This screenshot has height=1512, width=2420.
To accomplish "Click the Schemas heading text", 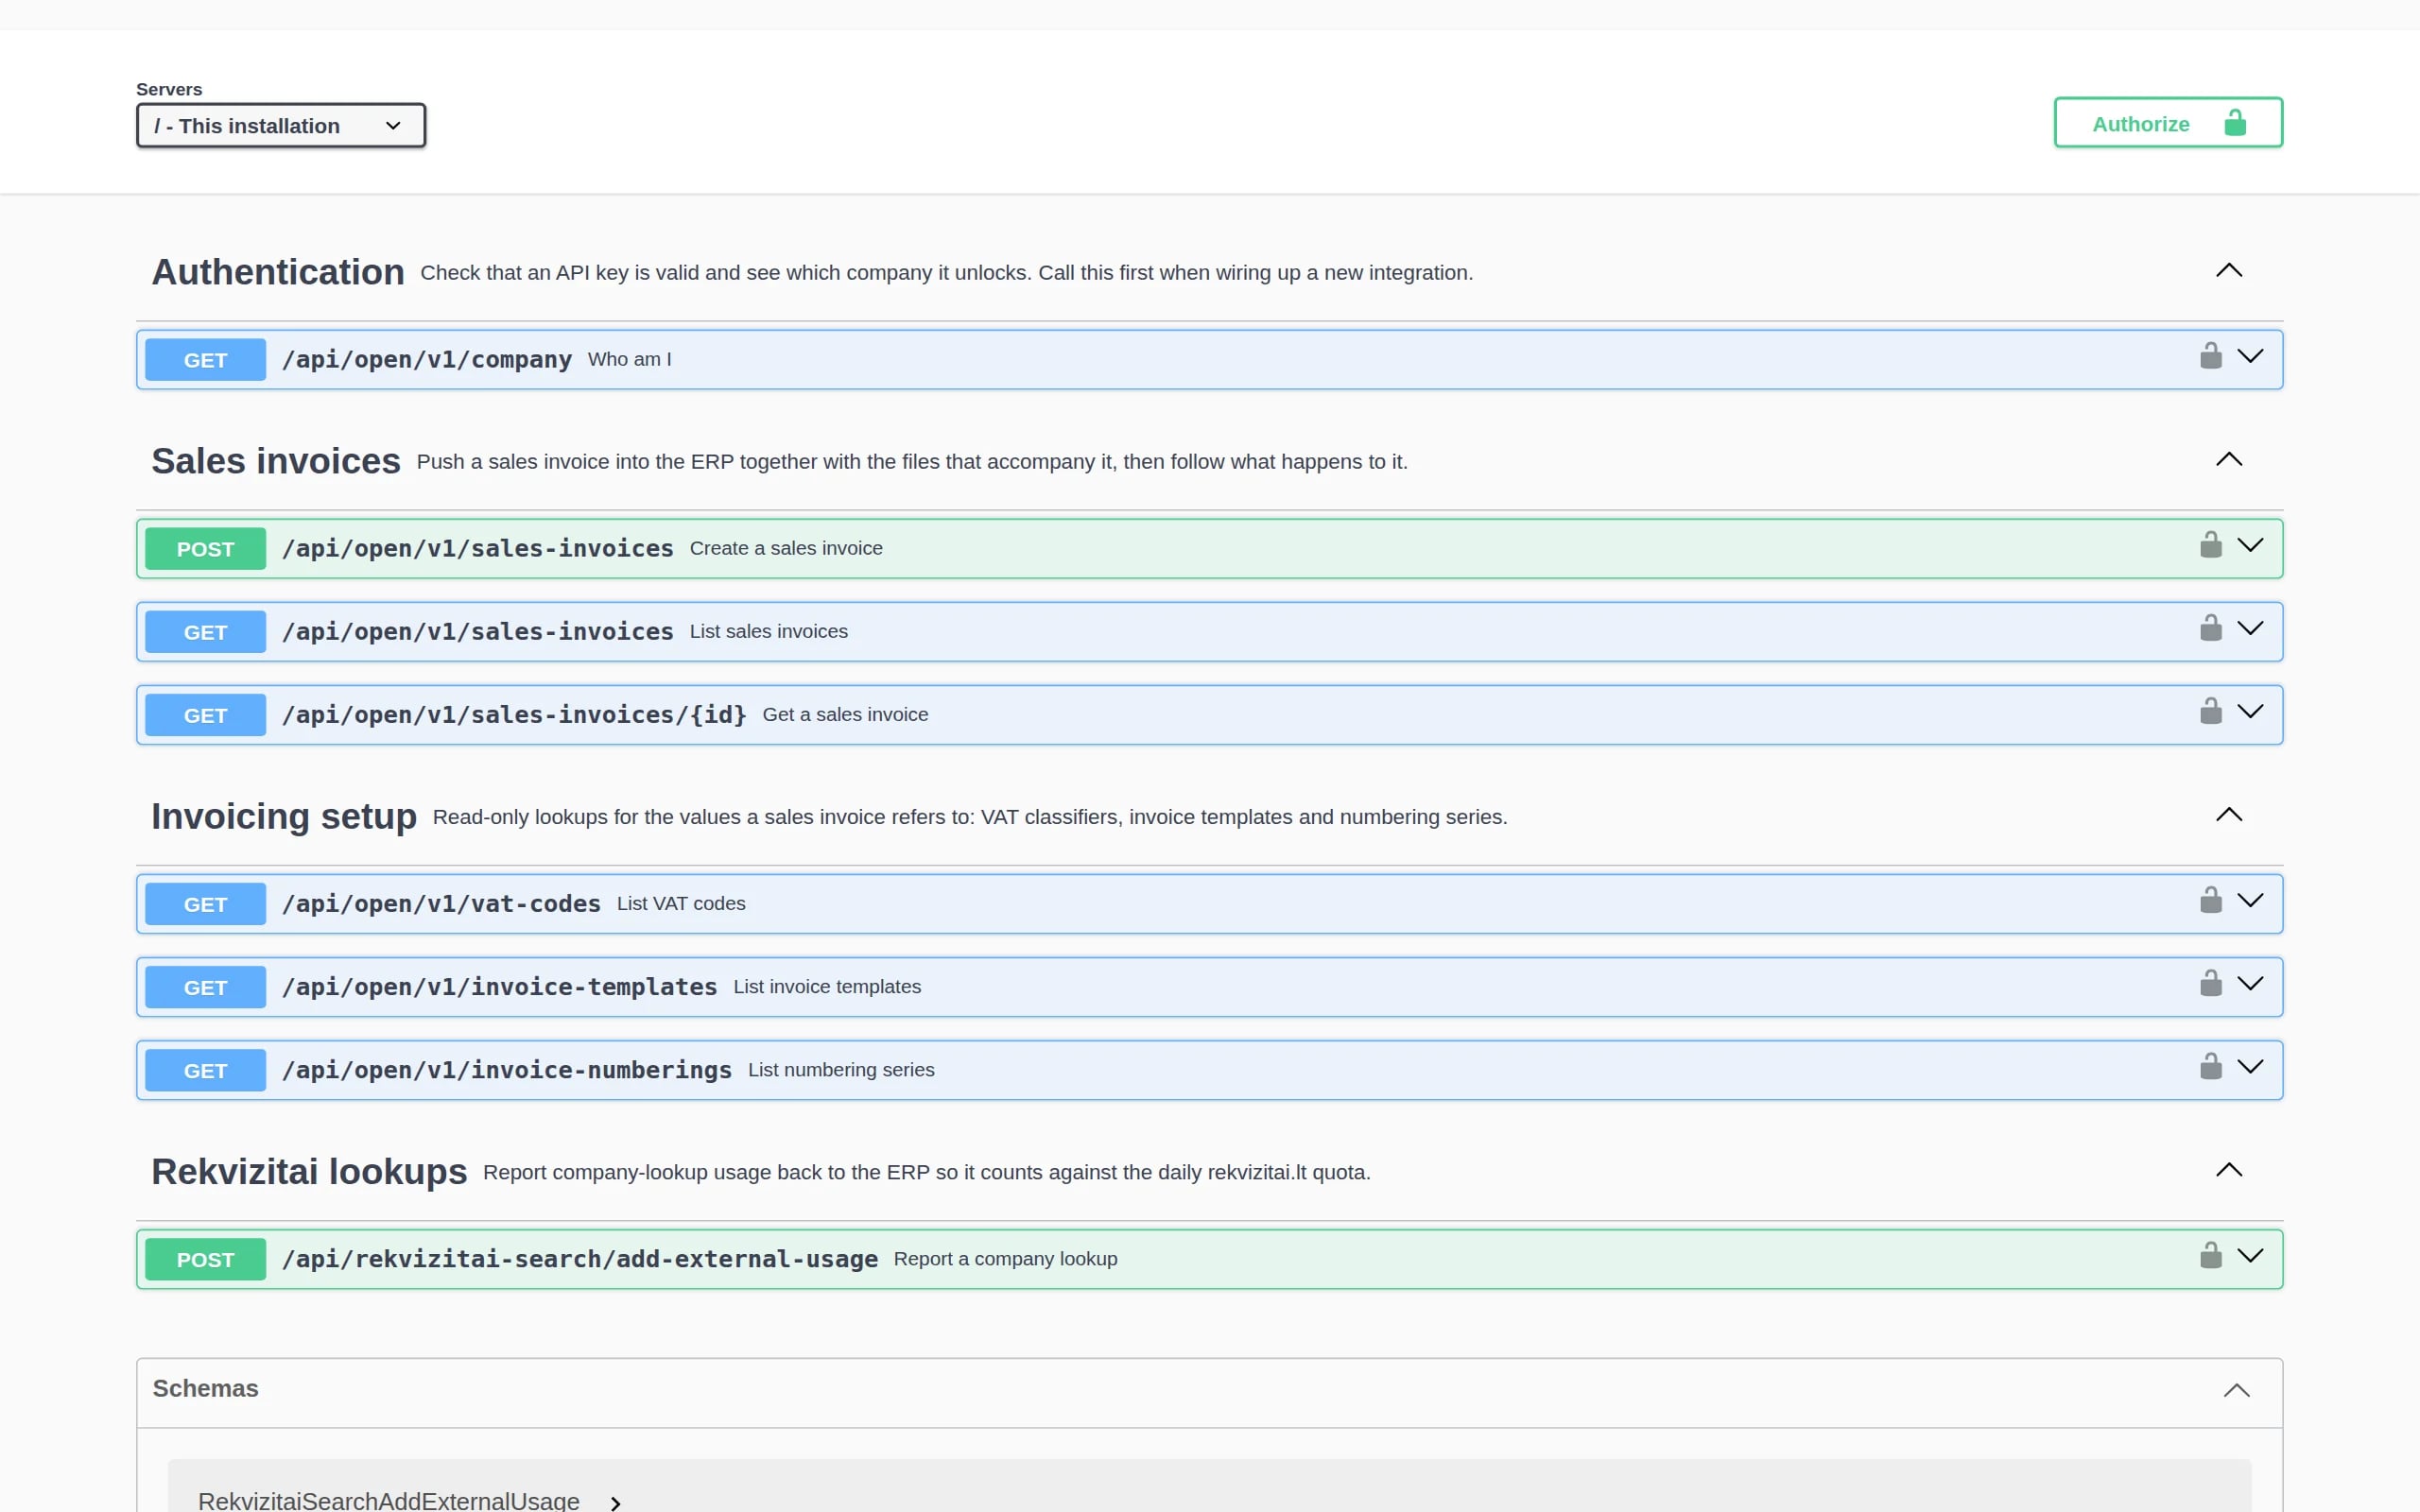I will coord(205,1388).
